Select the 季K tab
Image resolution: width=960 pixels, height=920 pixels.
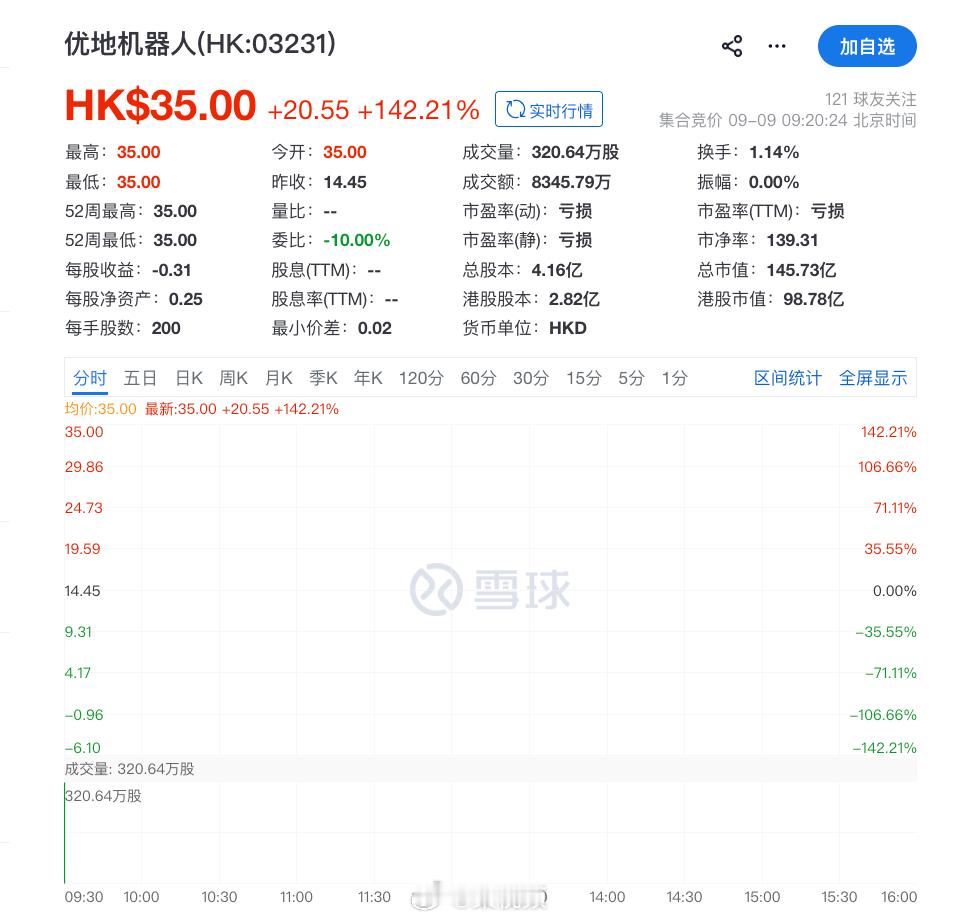(x=323, y=378)
